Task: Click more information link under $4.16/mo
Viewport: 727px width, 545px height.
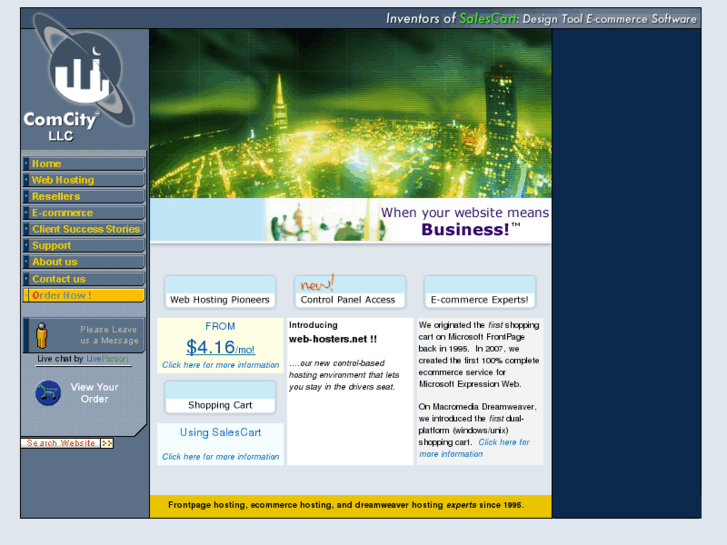Action: [220, 365]
